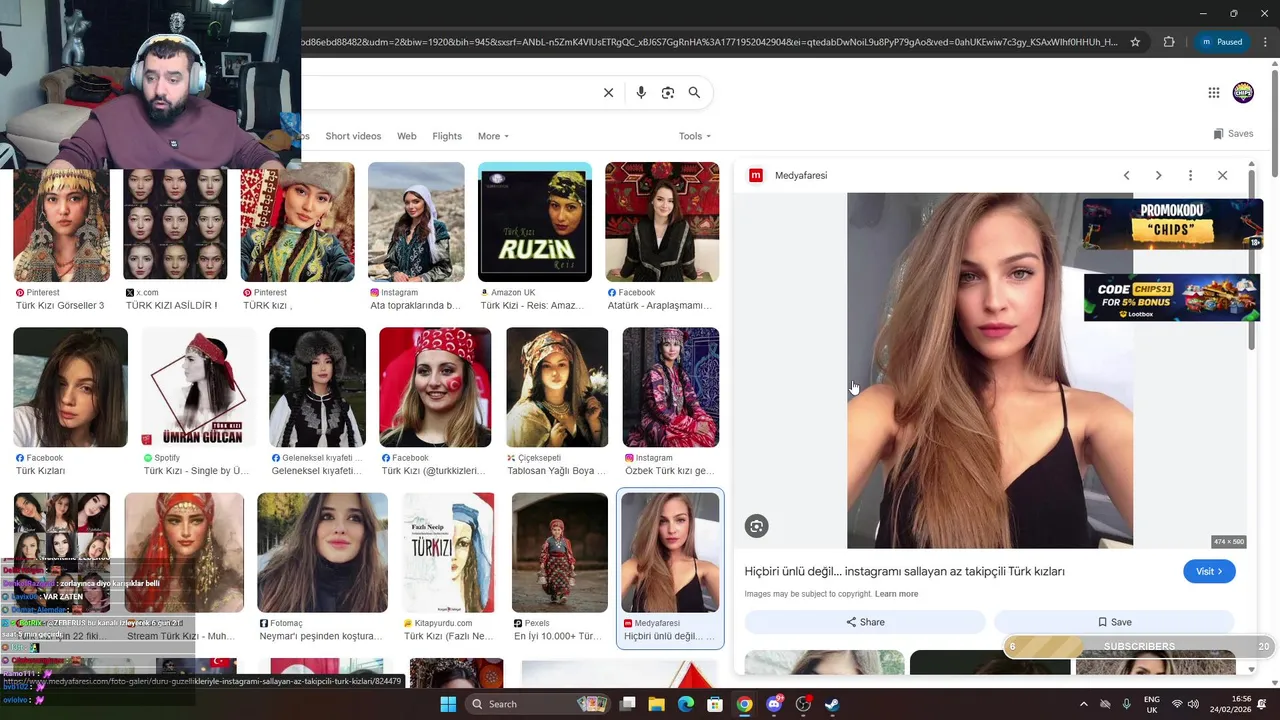Open Google Lens image search icon
The height and width of the screenshot is (720, 1280).
point(668,93)
